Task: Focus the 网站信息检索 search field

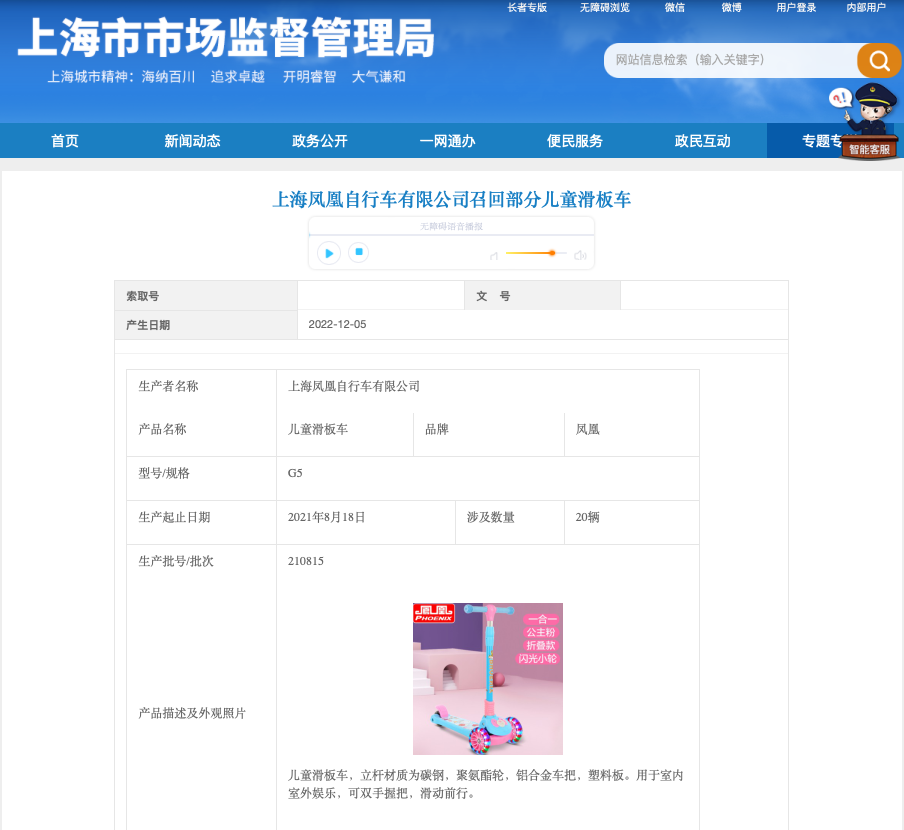Action: pyautogui.click(x=730, y=60)
